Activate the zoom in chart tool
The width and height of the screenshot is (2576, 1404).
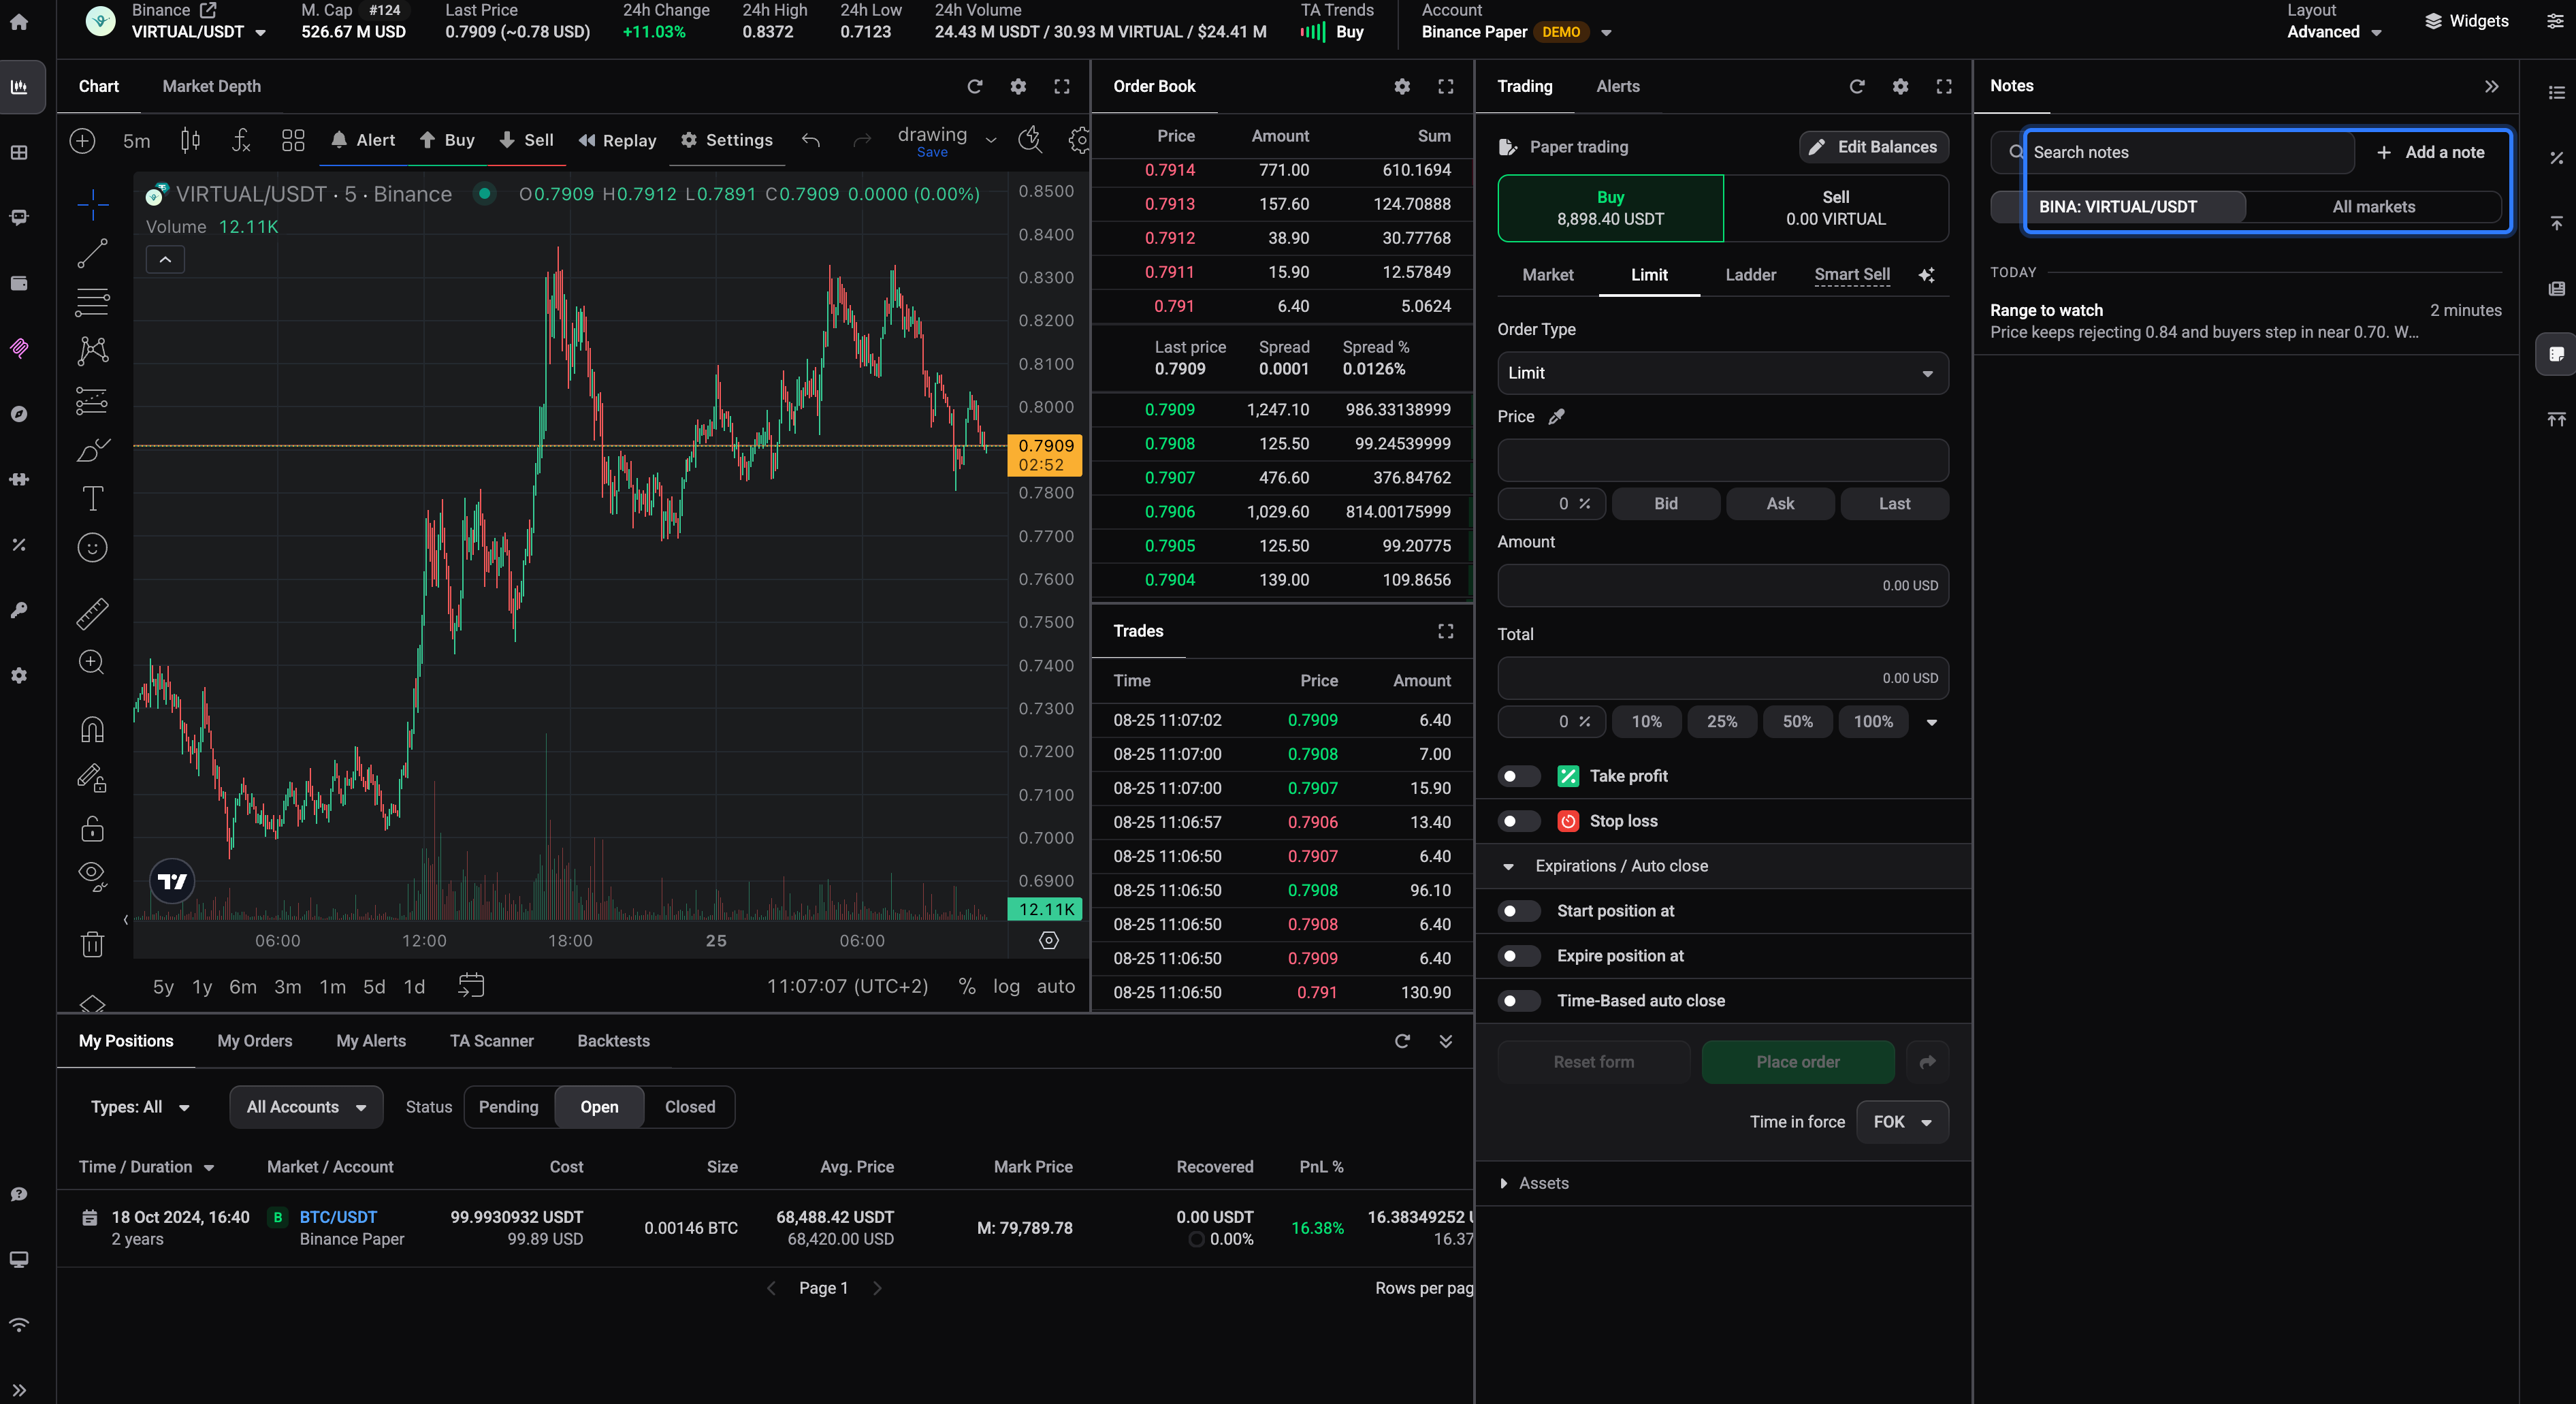point(92,662)
